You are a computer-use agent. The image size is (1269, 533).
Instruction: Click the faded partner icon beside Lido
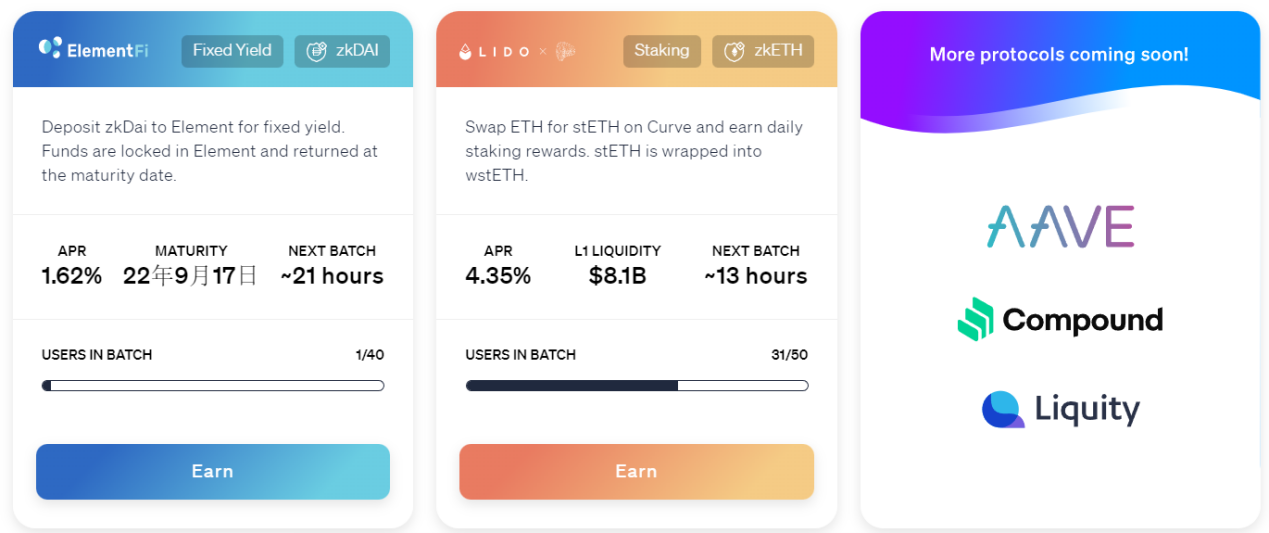pos(565,51)
